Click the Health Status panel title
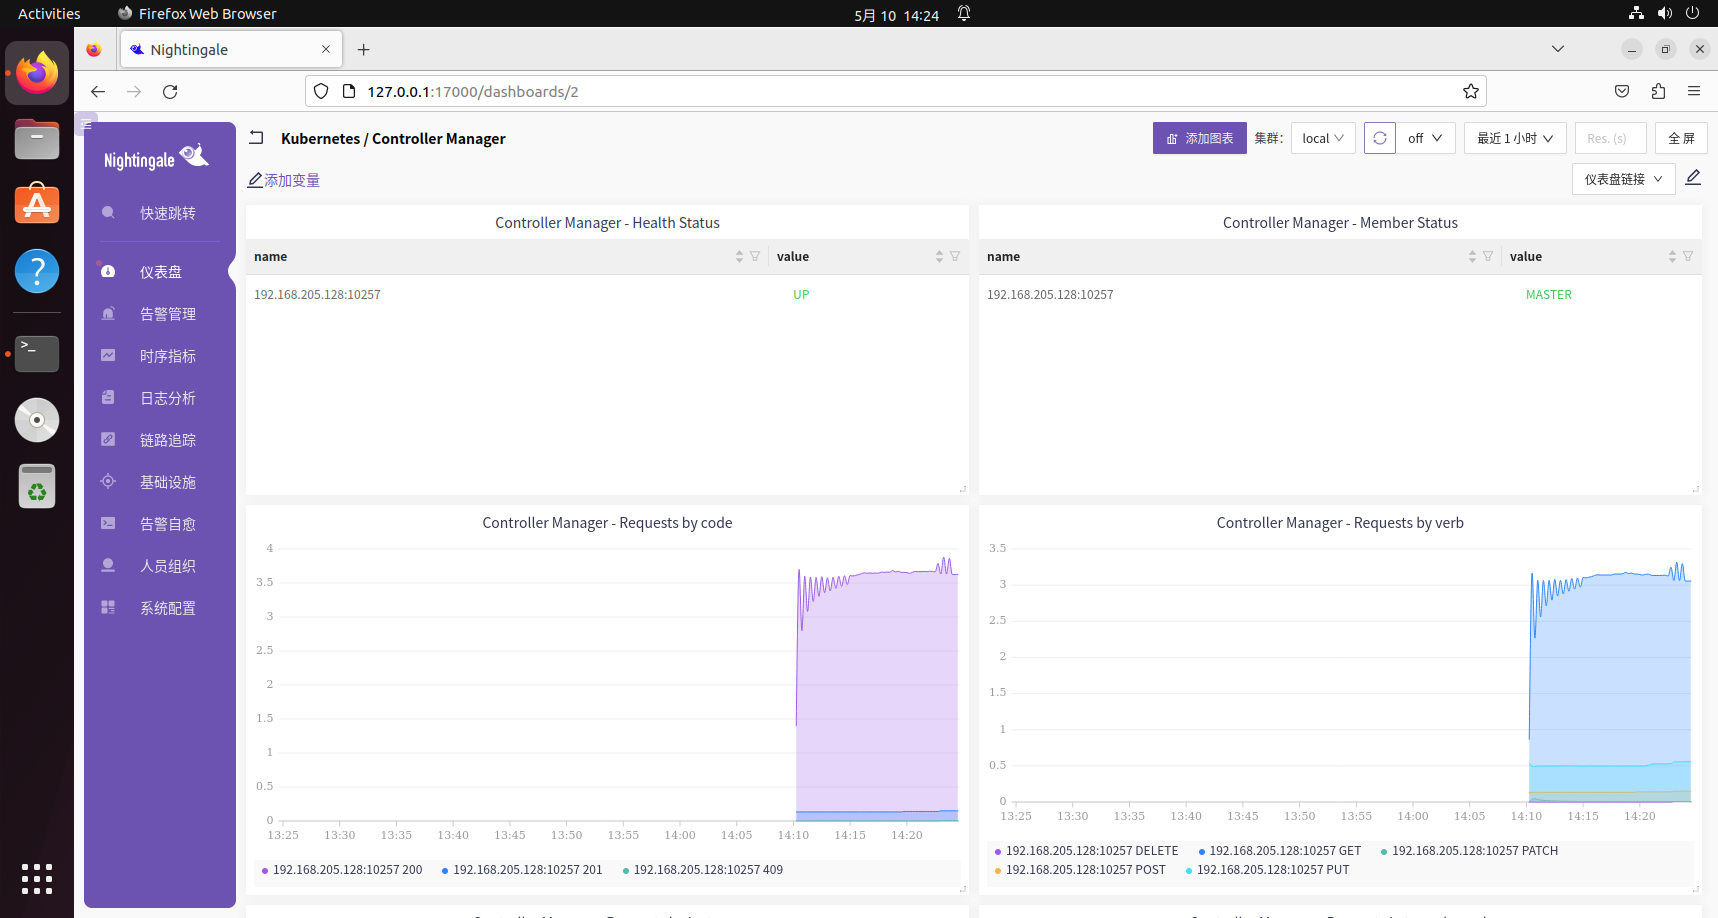 [607, 223]
